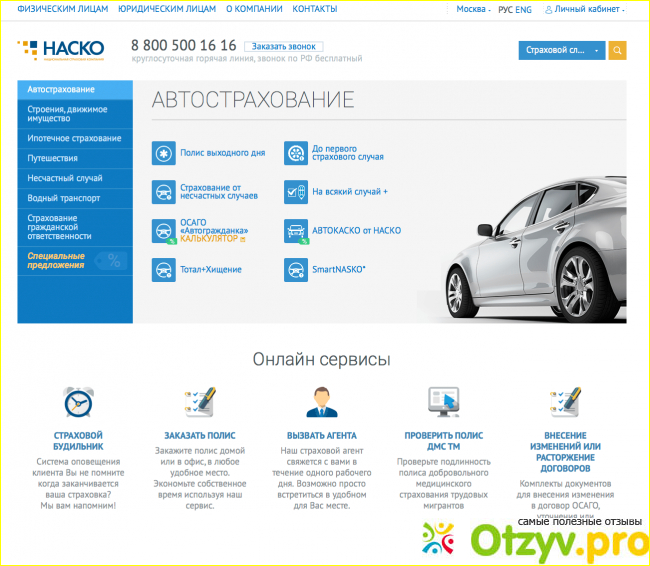Click the Вызвать агента person icon
This screenshot has height=566, width=650.
point(321,402)
